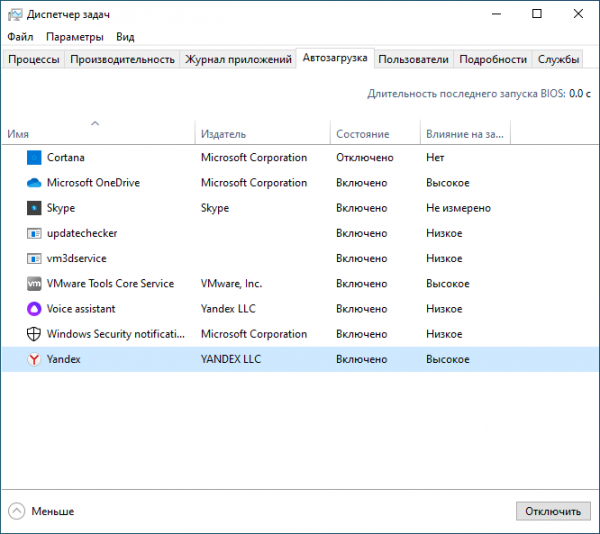Select the updatechecker entry name
The image size is (600, 534).
[x=82, y=233]
